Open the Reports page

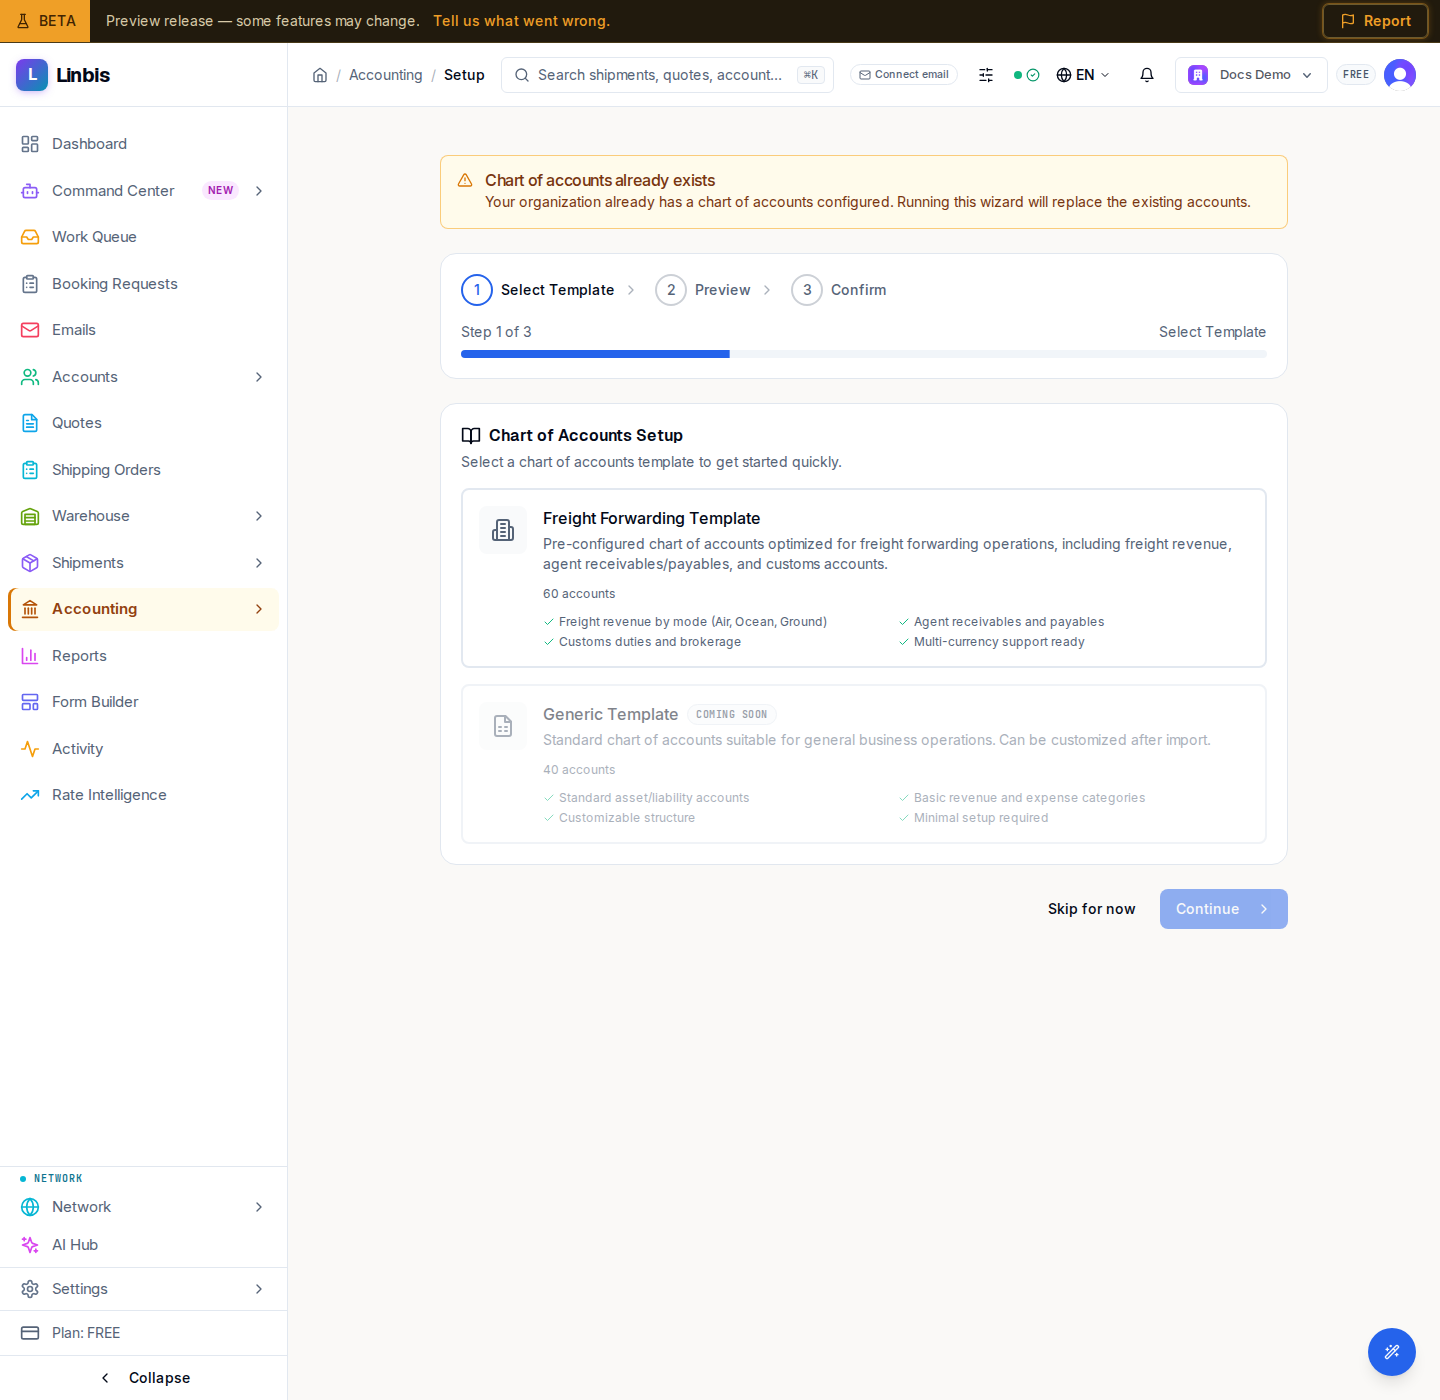(x=143, y=656)
